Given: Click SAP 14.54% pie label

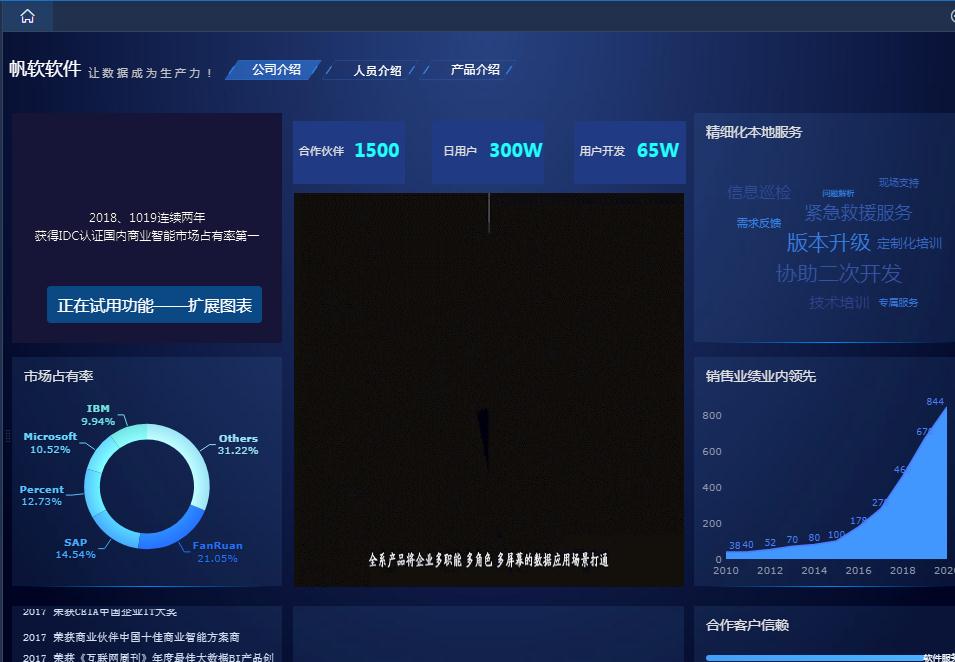Looking at the screenshot, I should click(x=76, y=548).
